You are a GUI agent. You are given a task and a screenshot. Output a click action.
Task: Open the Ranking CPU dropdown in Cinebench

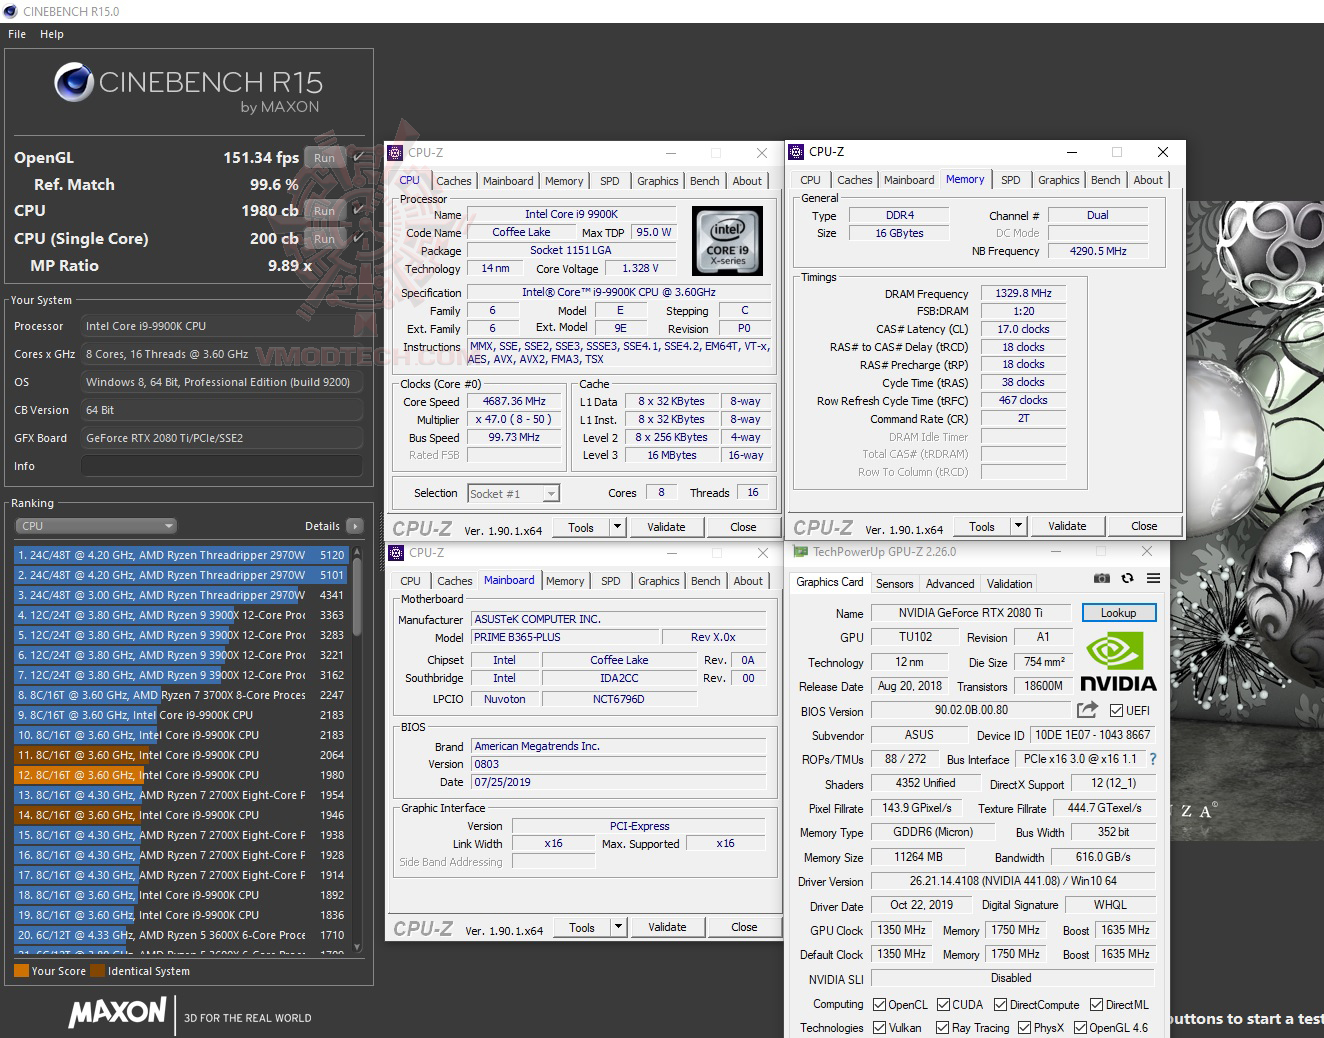click(x=96, y=526)
